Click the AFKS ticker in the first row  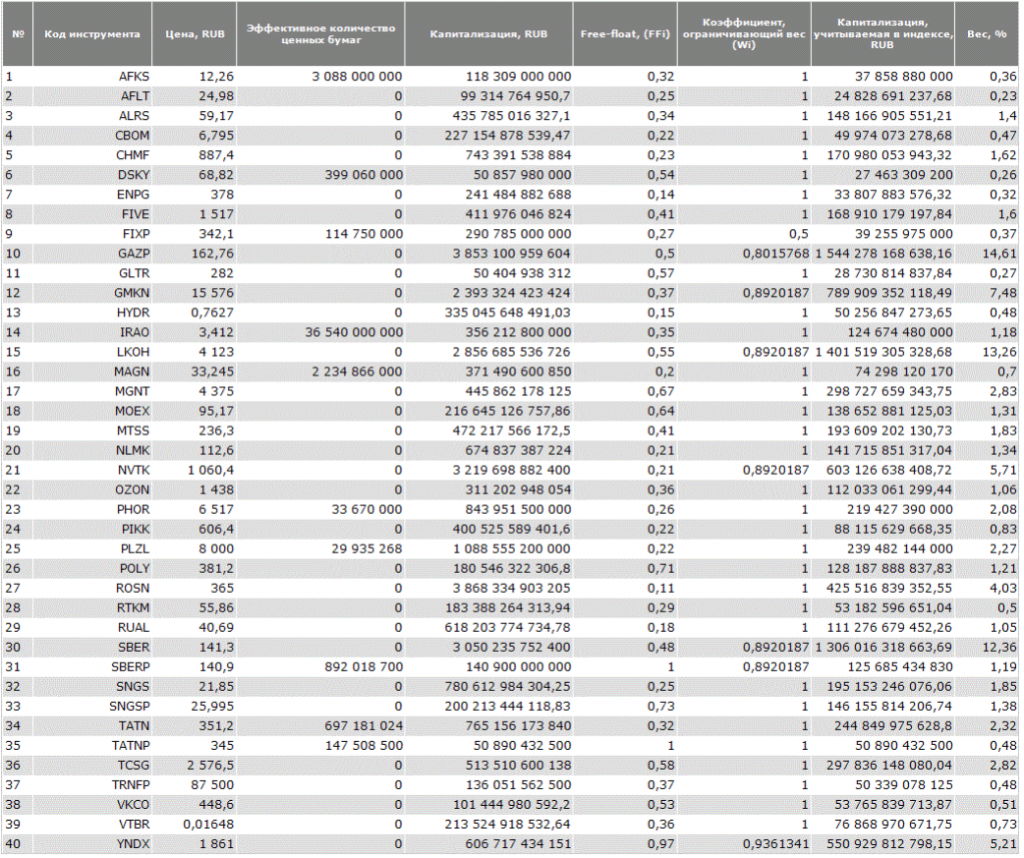[133, 76]
